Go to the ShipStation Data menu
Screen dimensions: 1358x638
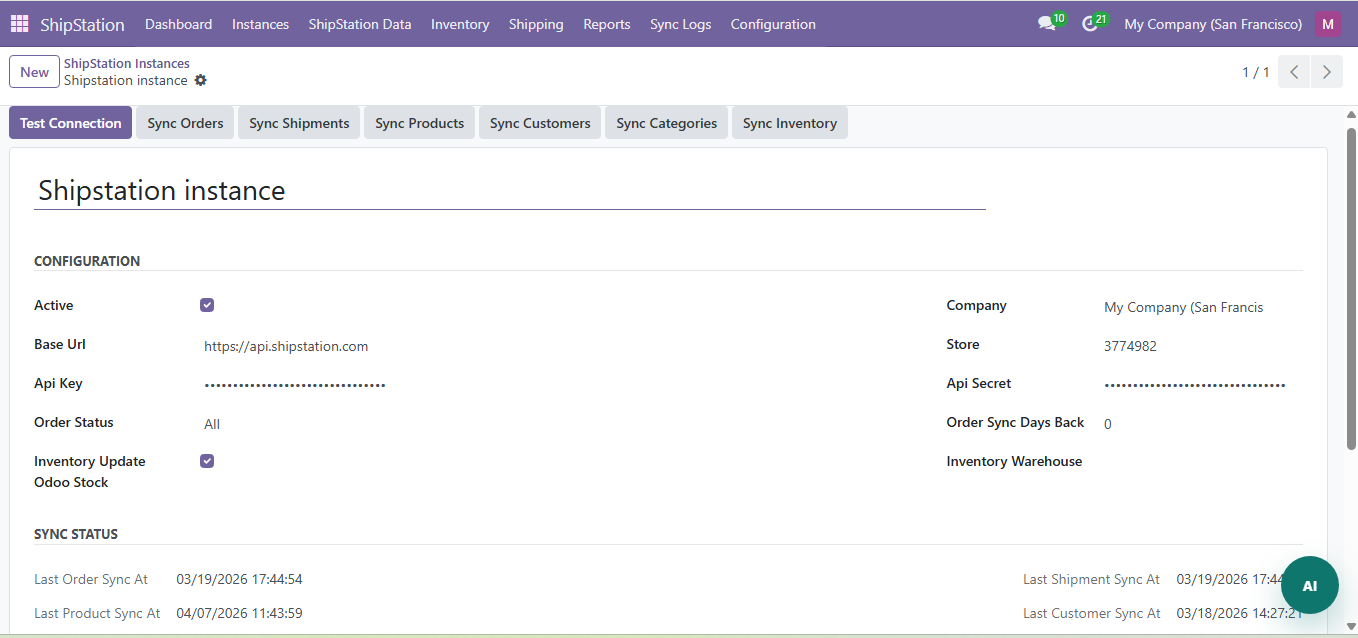(x=359, y=23)
